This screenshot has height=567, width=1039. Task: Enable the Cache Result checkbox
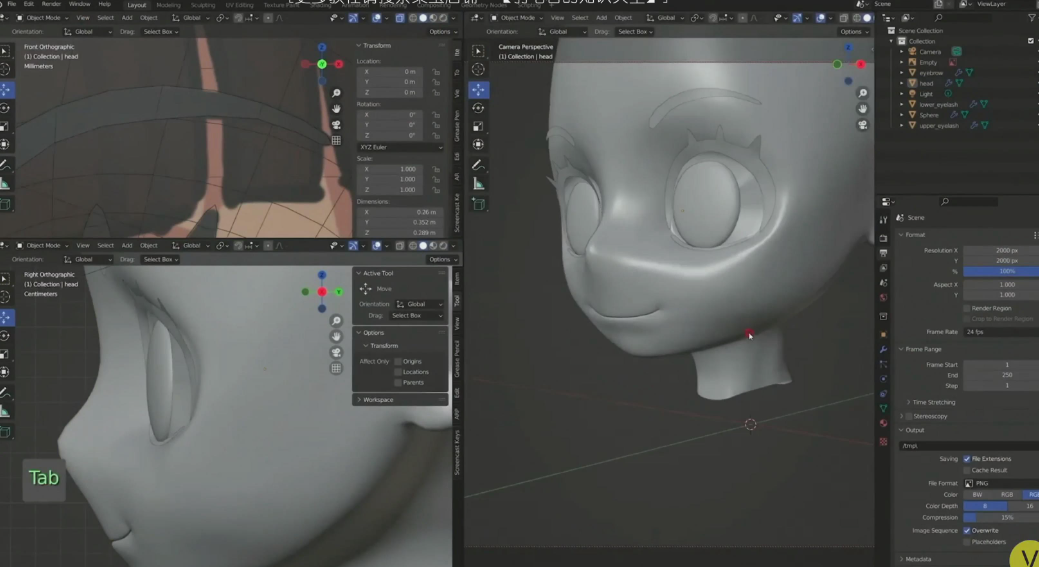coord(967,470)
